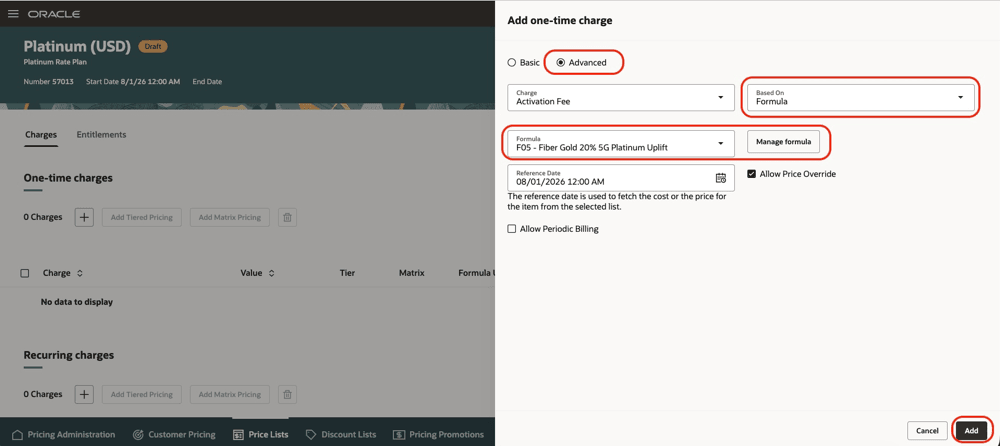This screenshot has height=446, width=1000.
Task: Sort by Charge column arrows
Action: click(80, 273)
